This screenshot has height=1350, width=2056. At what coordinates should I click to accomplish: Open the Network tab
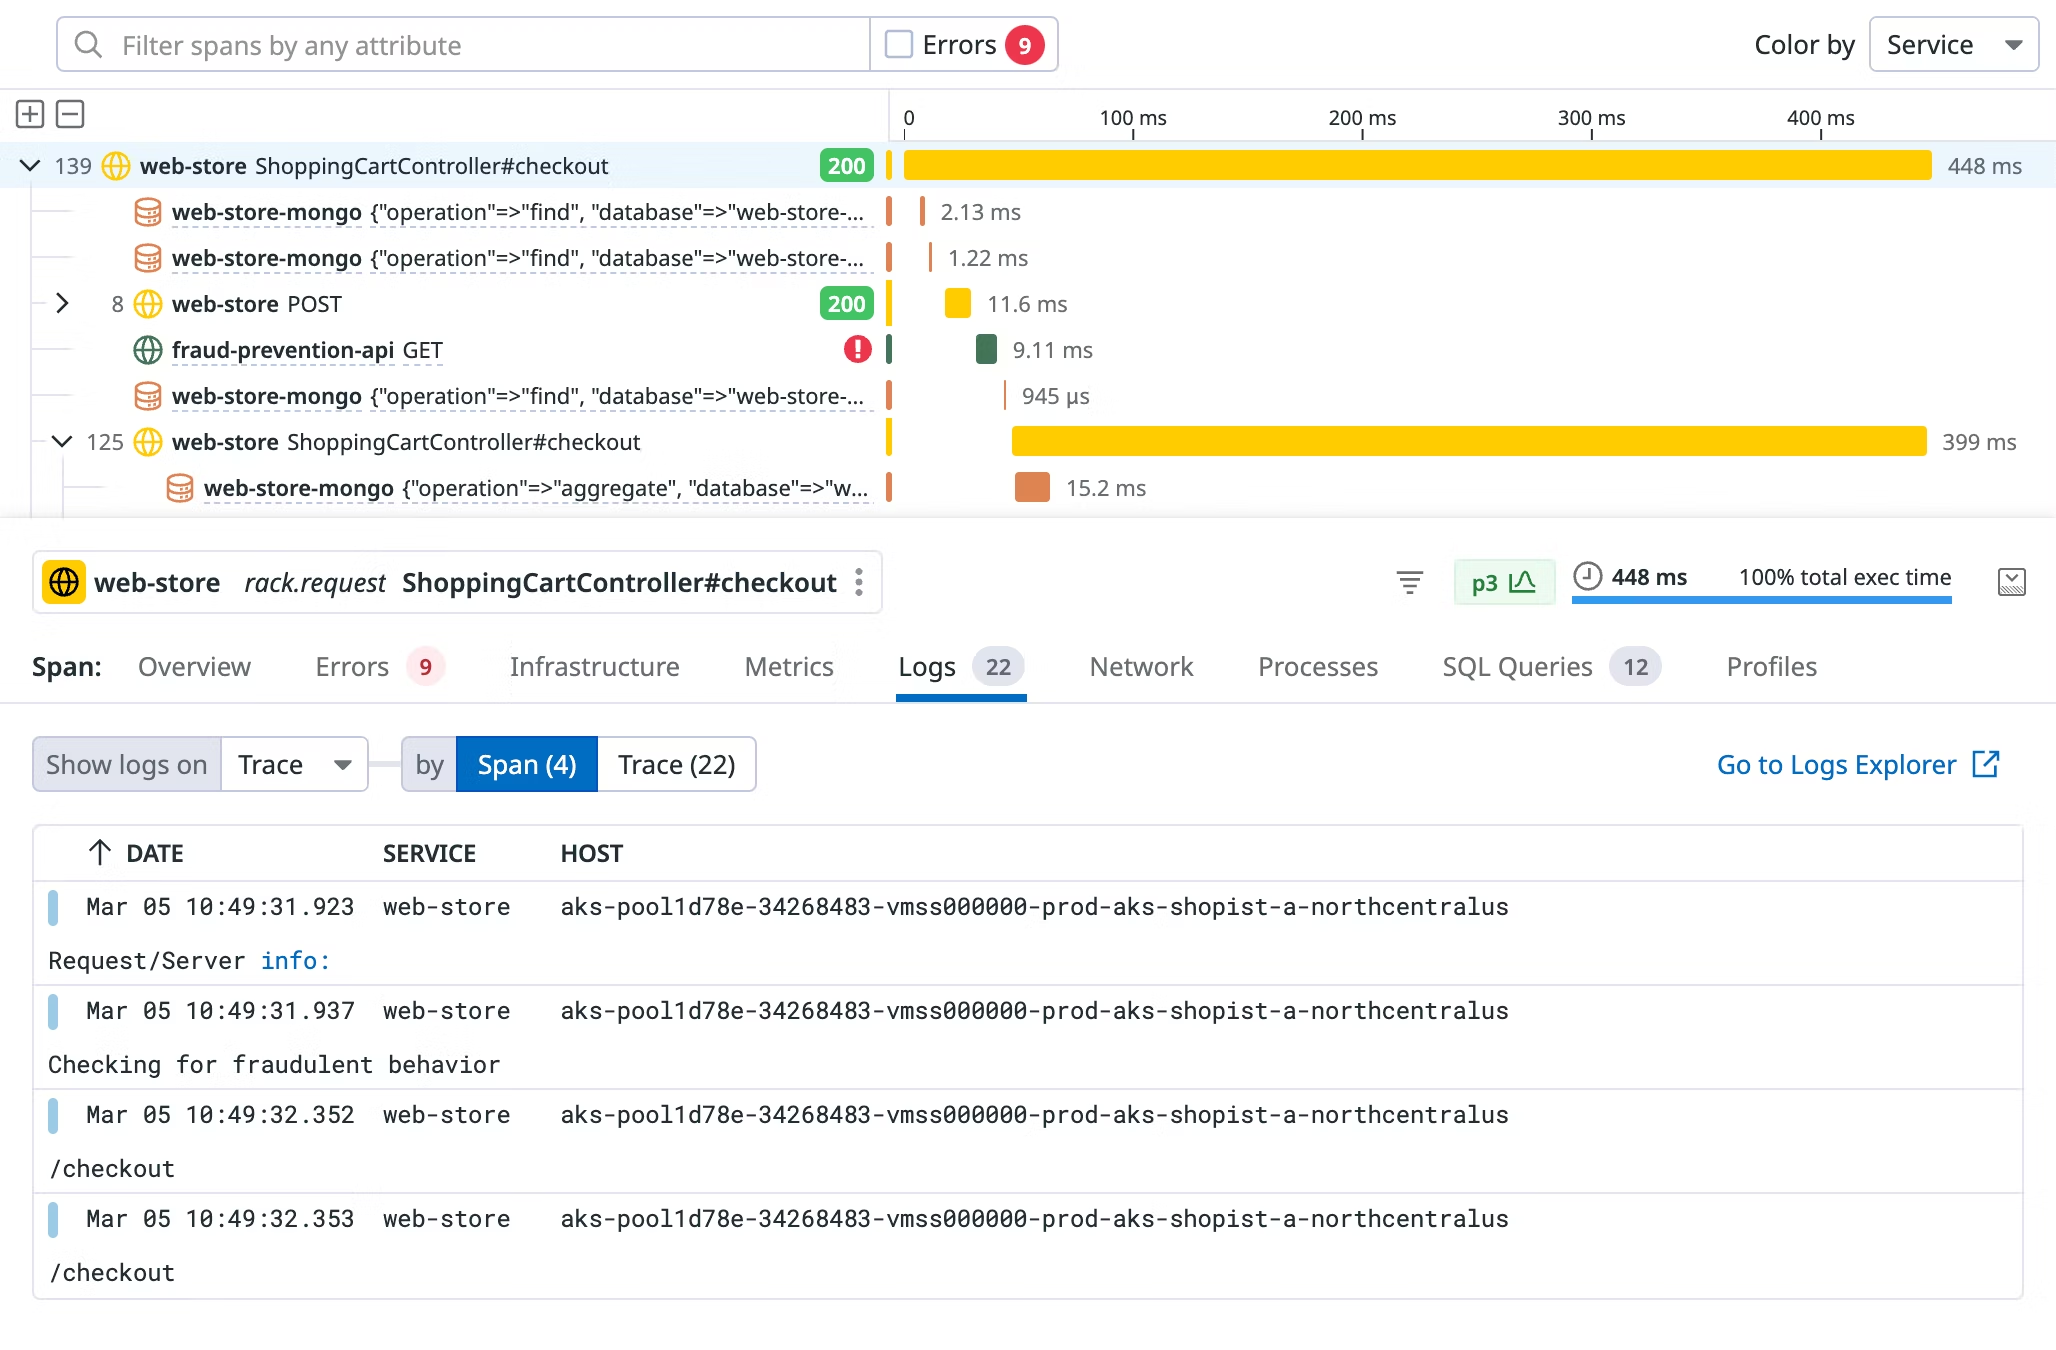tap(1141, 666)
